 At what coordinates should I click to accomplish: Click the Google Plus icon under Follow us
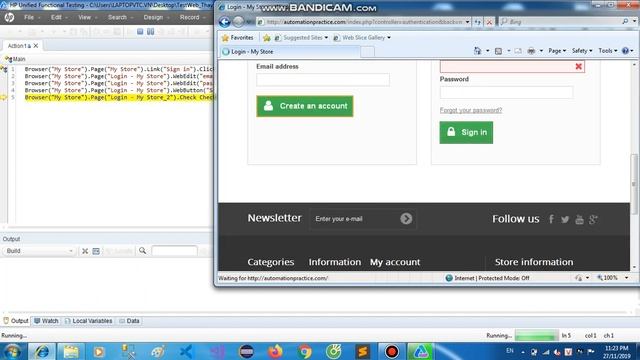tap(593, 220)
